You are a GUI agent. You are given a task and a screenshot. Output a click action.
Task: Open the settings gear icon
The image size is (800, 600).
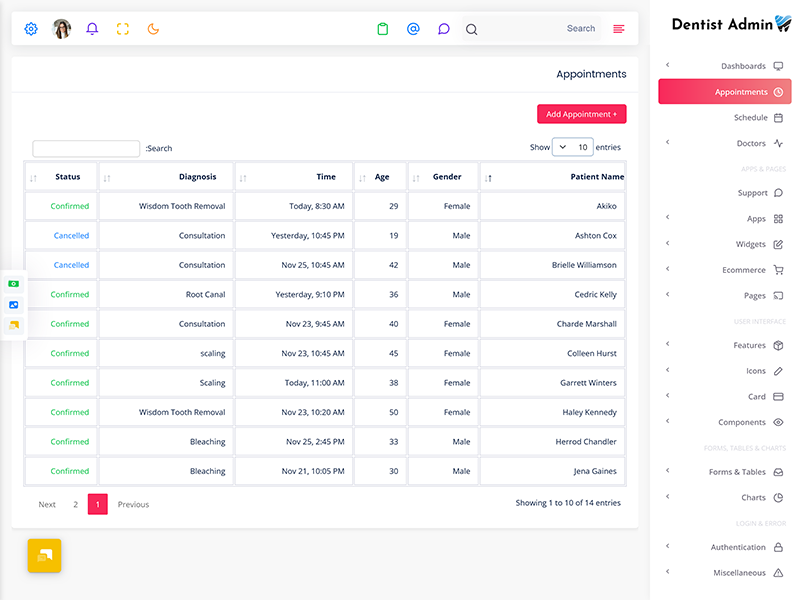(x=31, y=29)
